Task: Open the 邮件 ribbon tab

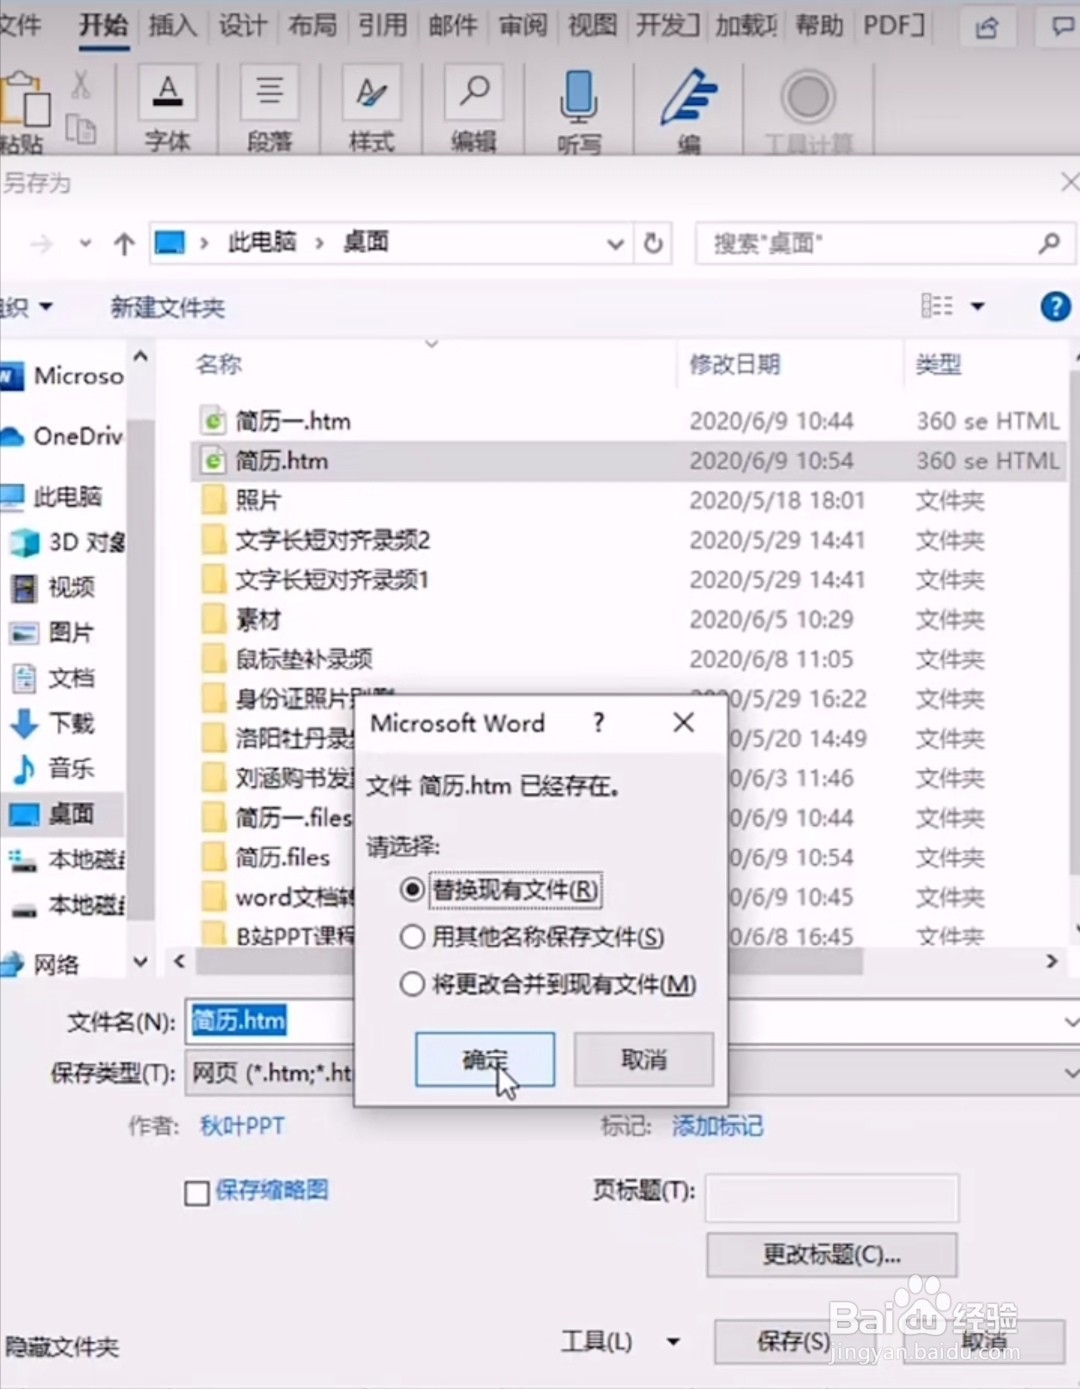Action: [452, 26]
